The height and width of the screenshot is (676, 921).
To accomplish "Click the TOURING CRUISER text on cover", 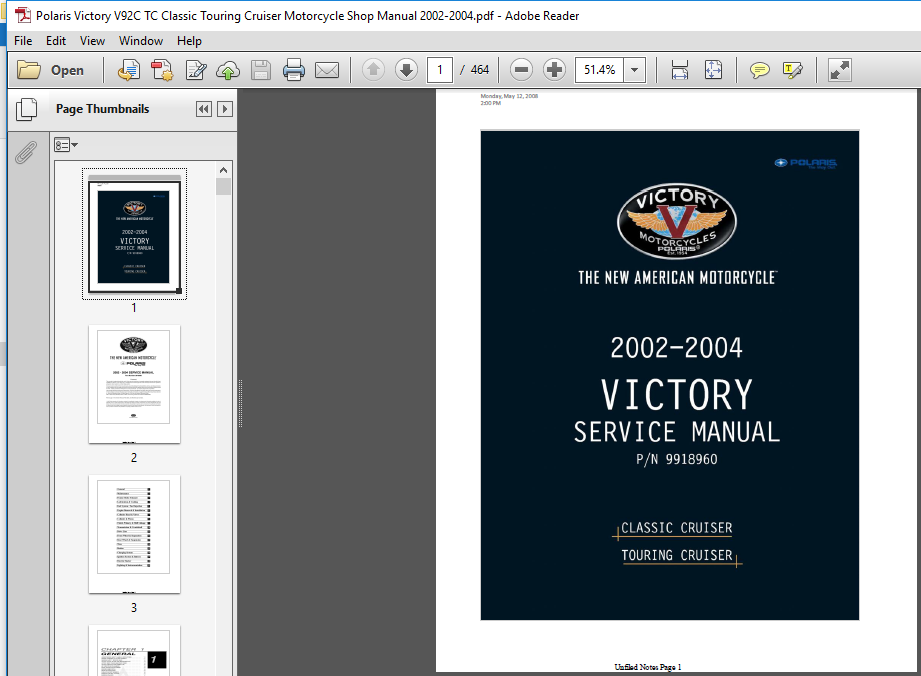I will click(x=677, y=556).
